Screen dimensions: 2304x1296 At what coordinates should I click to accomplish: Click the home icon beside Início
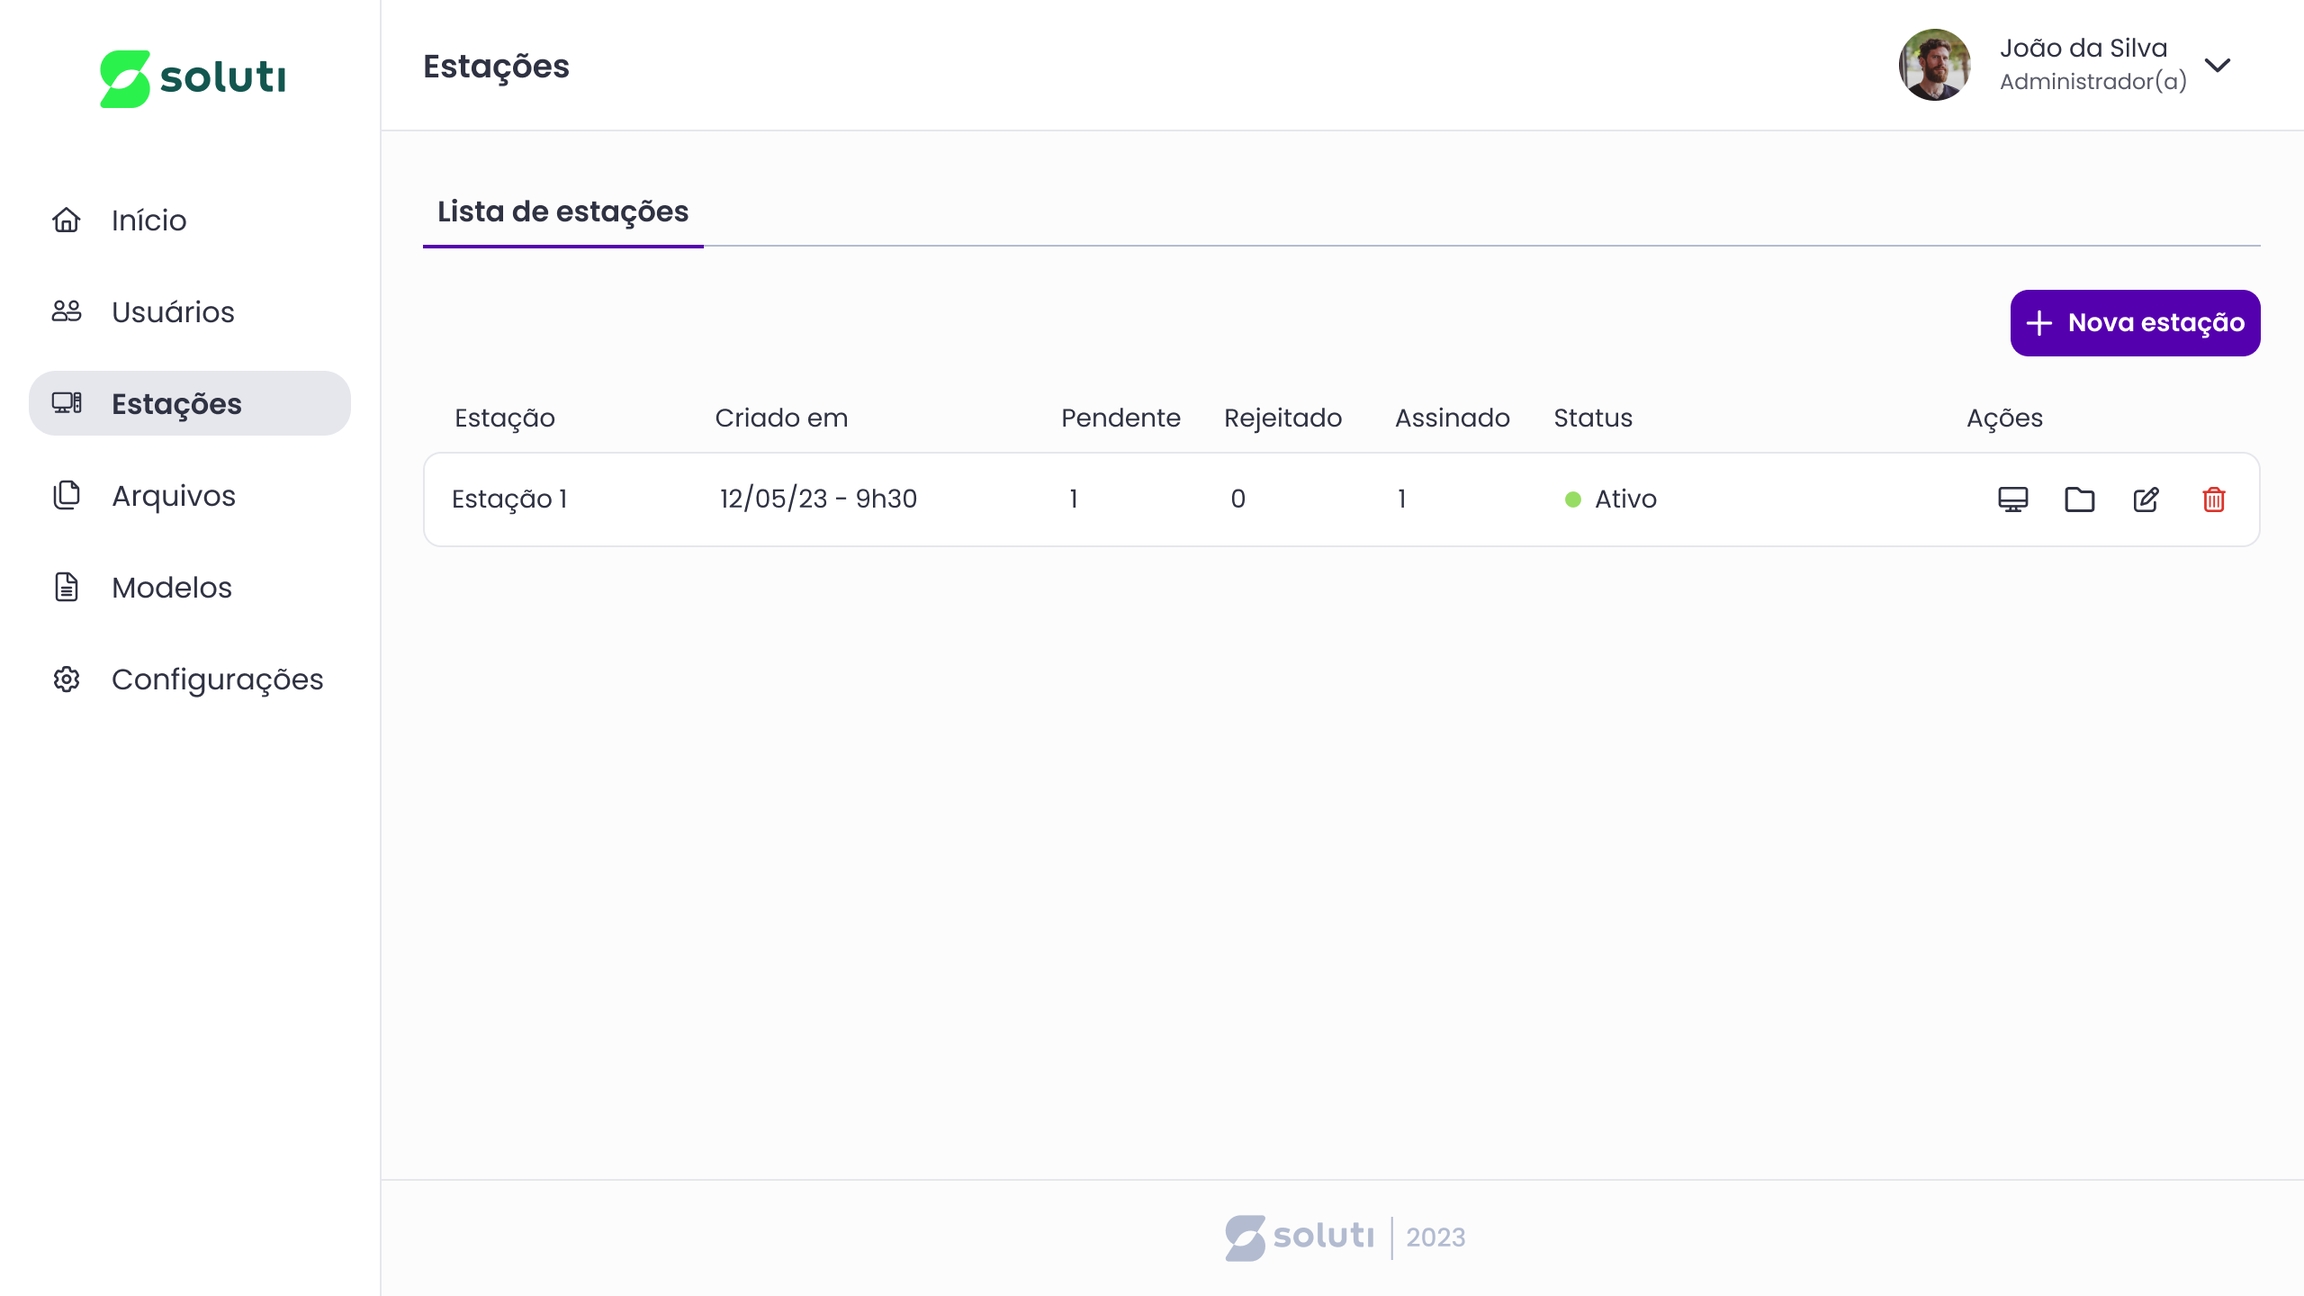click(66, 220)
